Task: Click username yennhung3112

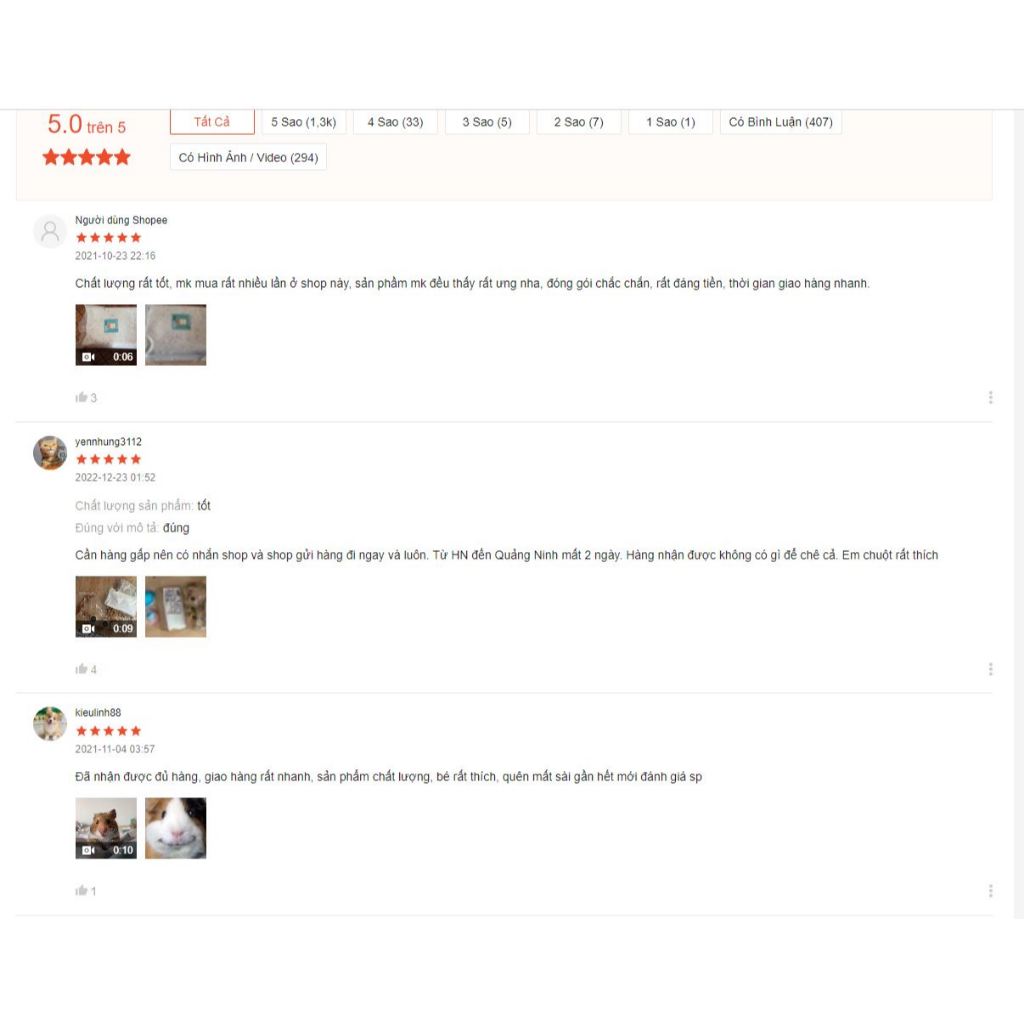Action: [108, 441]
